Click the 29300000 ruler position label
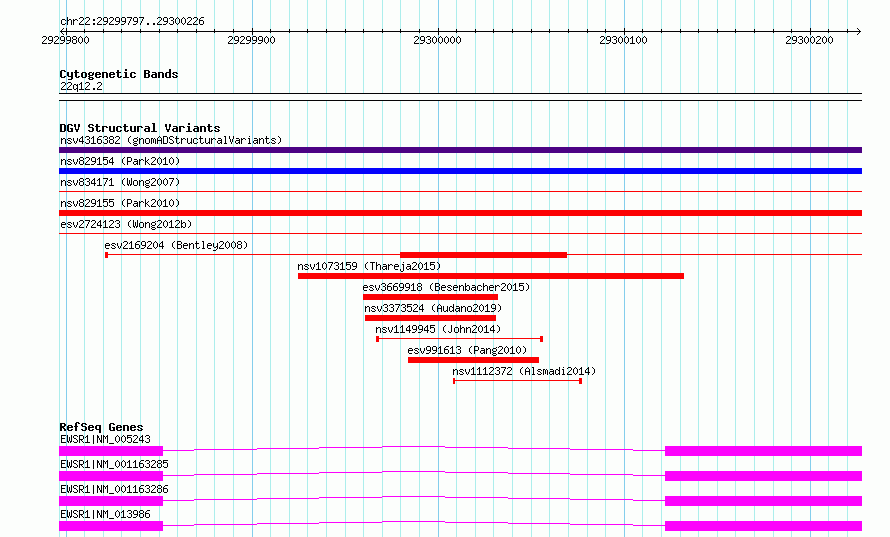890x537 pixels. click(x=437, y=40)
